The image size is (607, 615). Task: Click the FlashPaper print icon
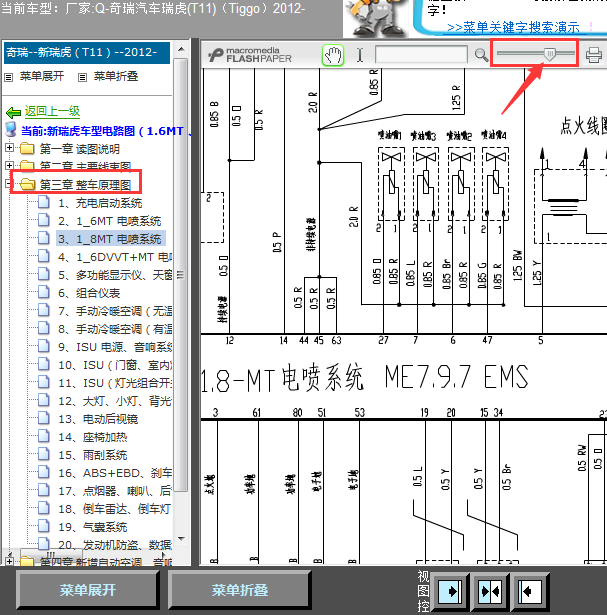[x=594, y=55]
